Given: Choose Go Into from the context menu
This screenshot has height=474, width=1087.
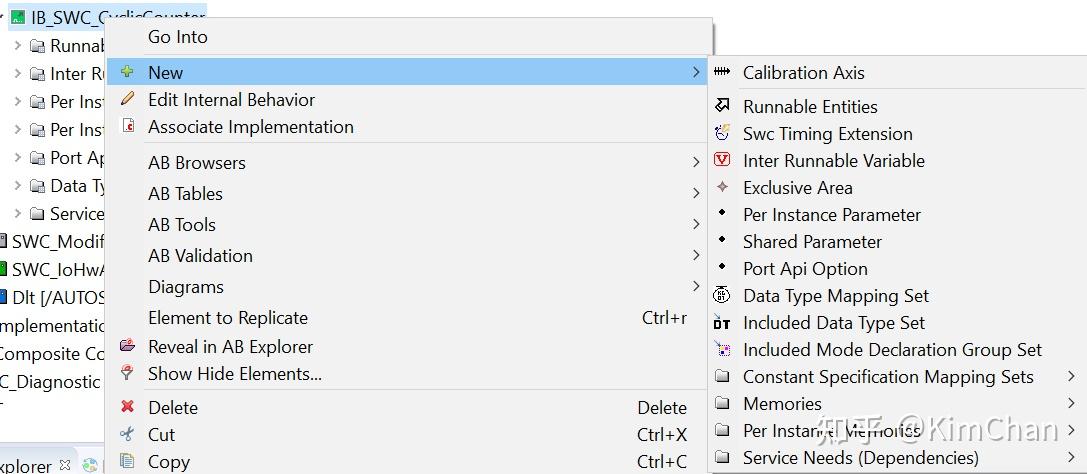Looking at the screenshot, I should (x=178, y=37).
